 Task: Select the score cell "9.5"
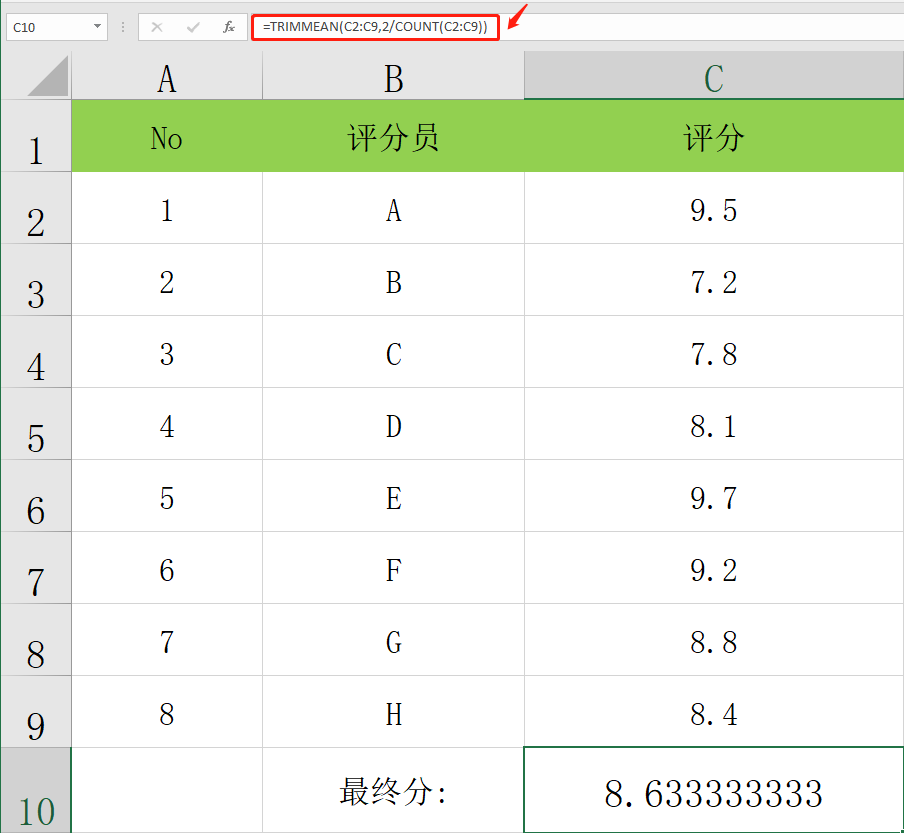pos(714,208)
